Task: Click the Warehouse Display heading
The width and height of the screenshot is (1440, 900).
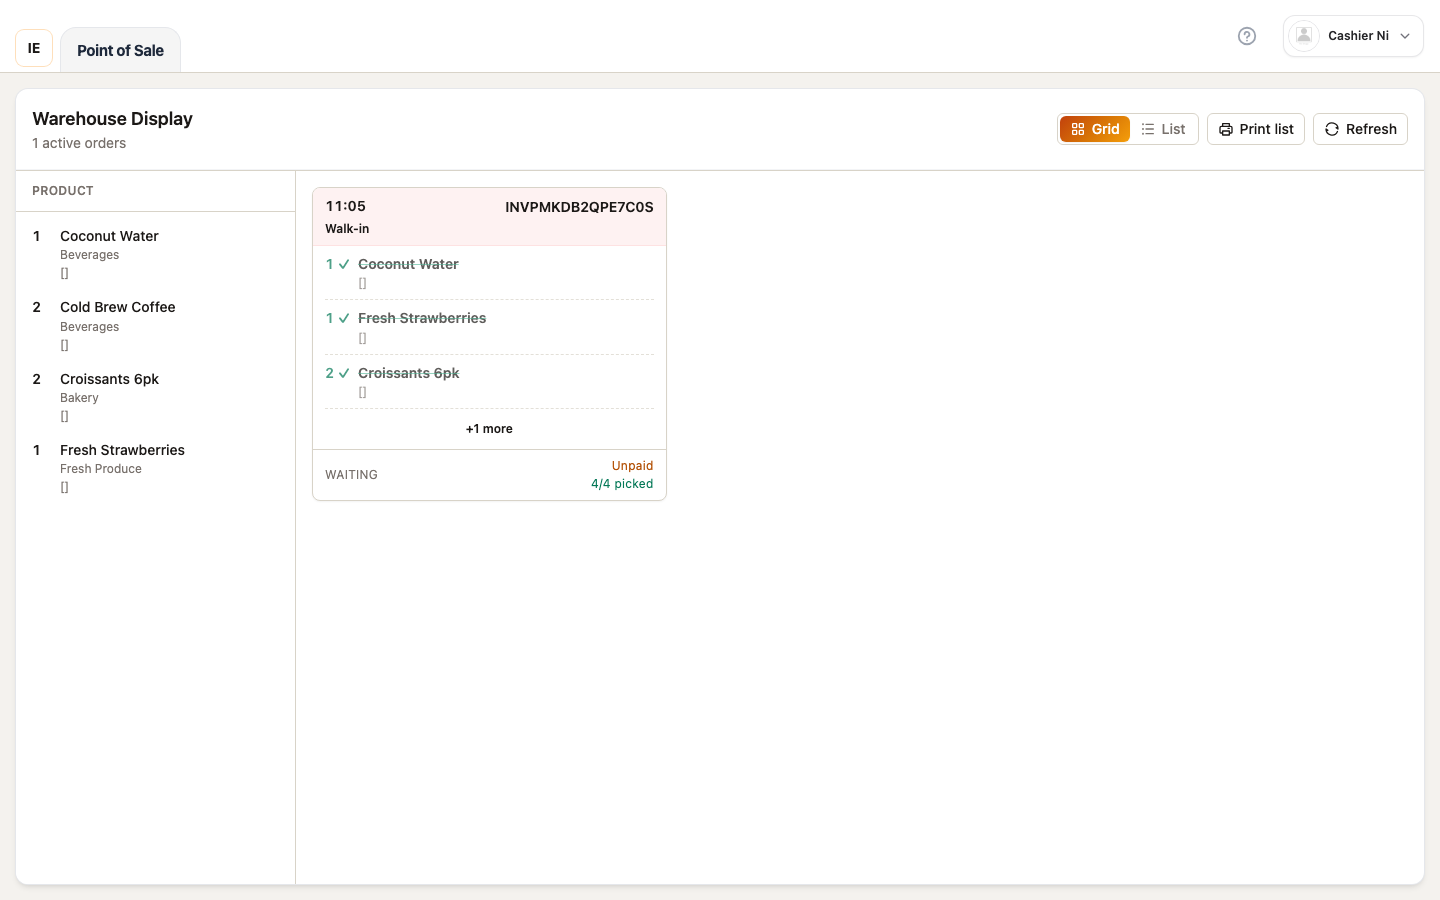Action: click(112, 119)
